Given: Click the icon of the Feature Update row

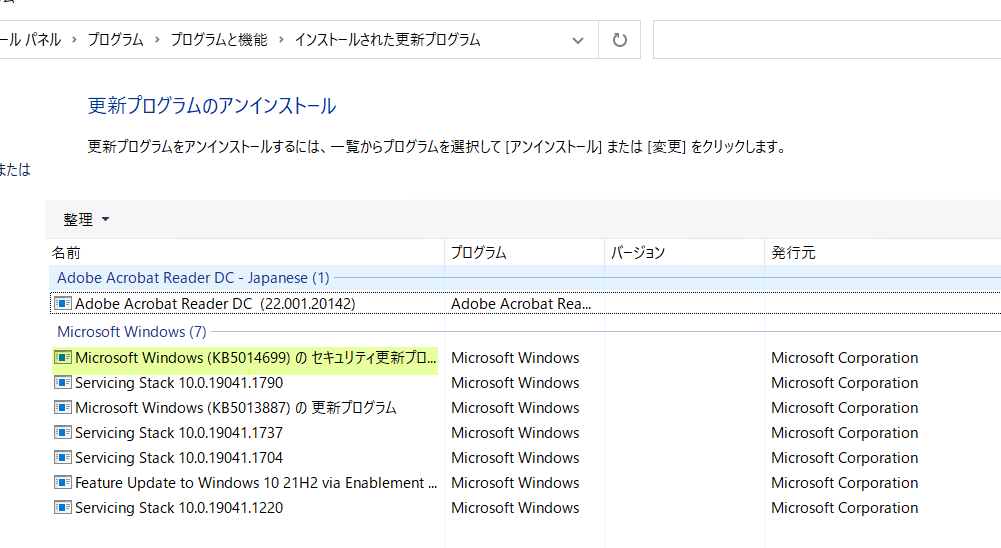Looking at the screenshot, I should tap(63, 483).
